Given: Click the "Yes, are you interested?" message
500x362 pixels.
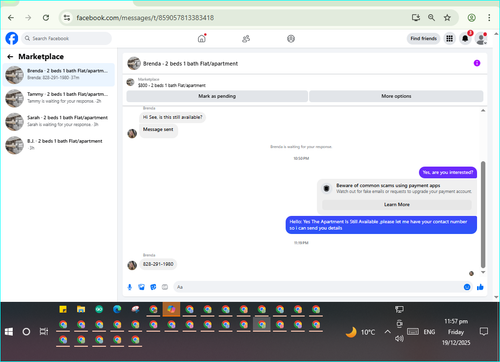Looking at the screenshot, I should tap(448, 172).
